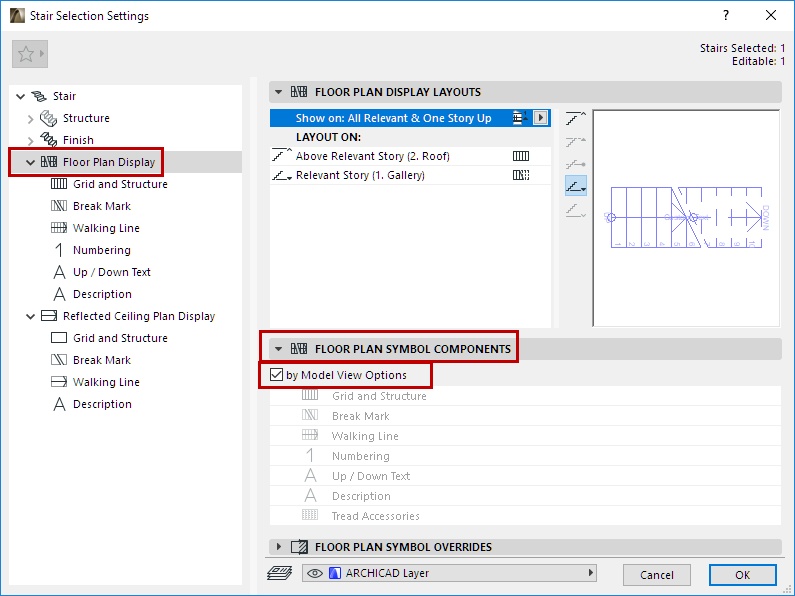The height and width of the screenshot is (596, 795).
Task: Select the 'Show on: All Relevant & One Story Up' row
Action: pyautogui.click(x=410, y=118)
